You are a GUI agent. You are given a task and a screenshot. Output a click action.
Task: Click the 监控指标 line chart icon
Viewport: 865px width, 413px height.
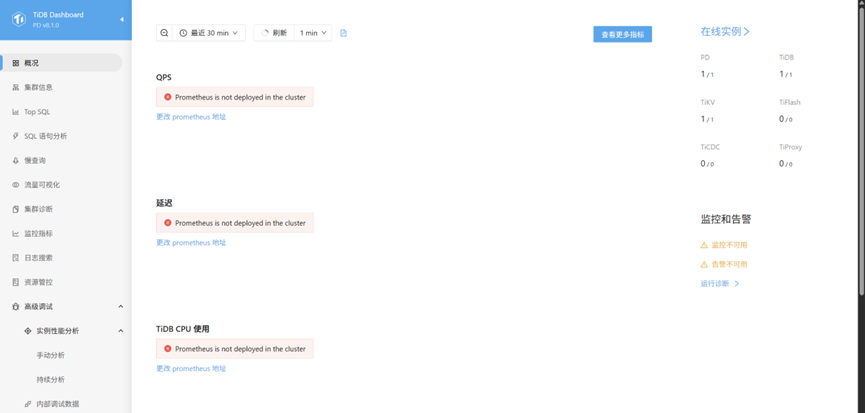pos(15,233)
